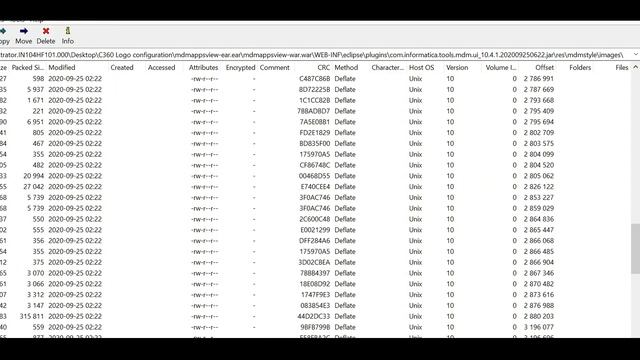Sort by the Files column header

tap(622, 67)
